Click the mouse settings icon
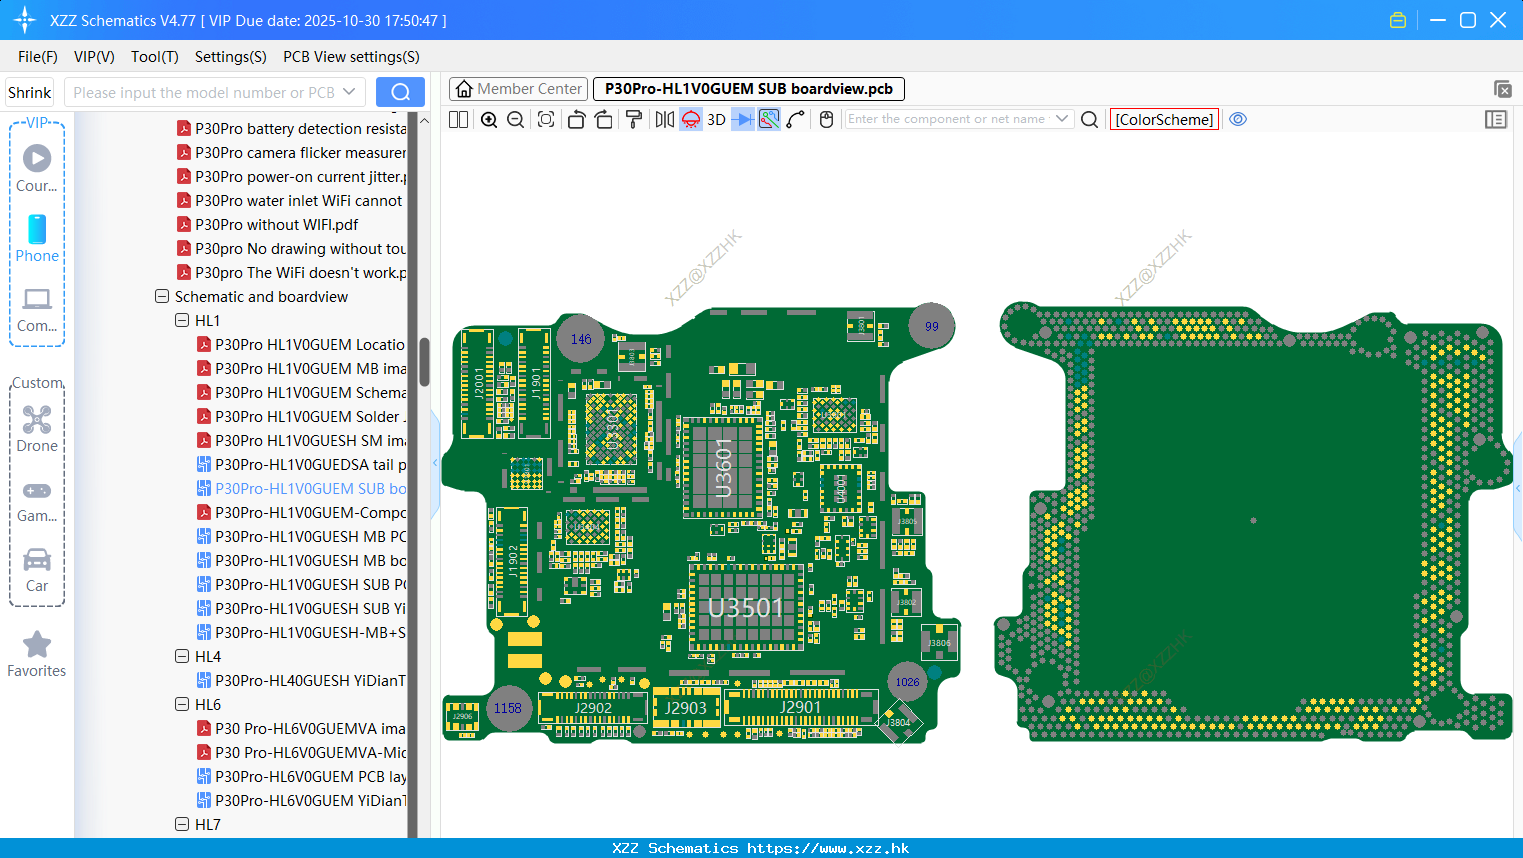The width and height of the screenshot is (1523, 858). pos(826,119)
